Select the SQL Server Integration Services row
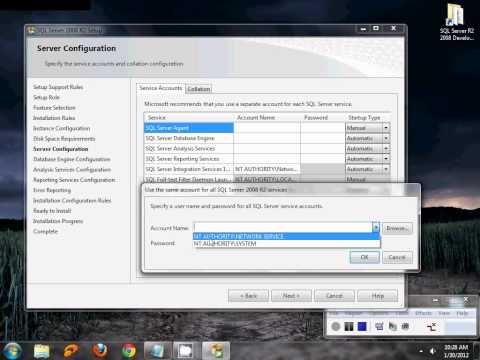The width and height of the screenshot is (480, 360). (x=189, y=169)
